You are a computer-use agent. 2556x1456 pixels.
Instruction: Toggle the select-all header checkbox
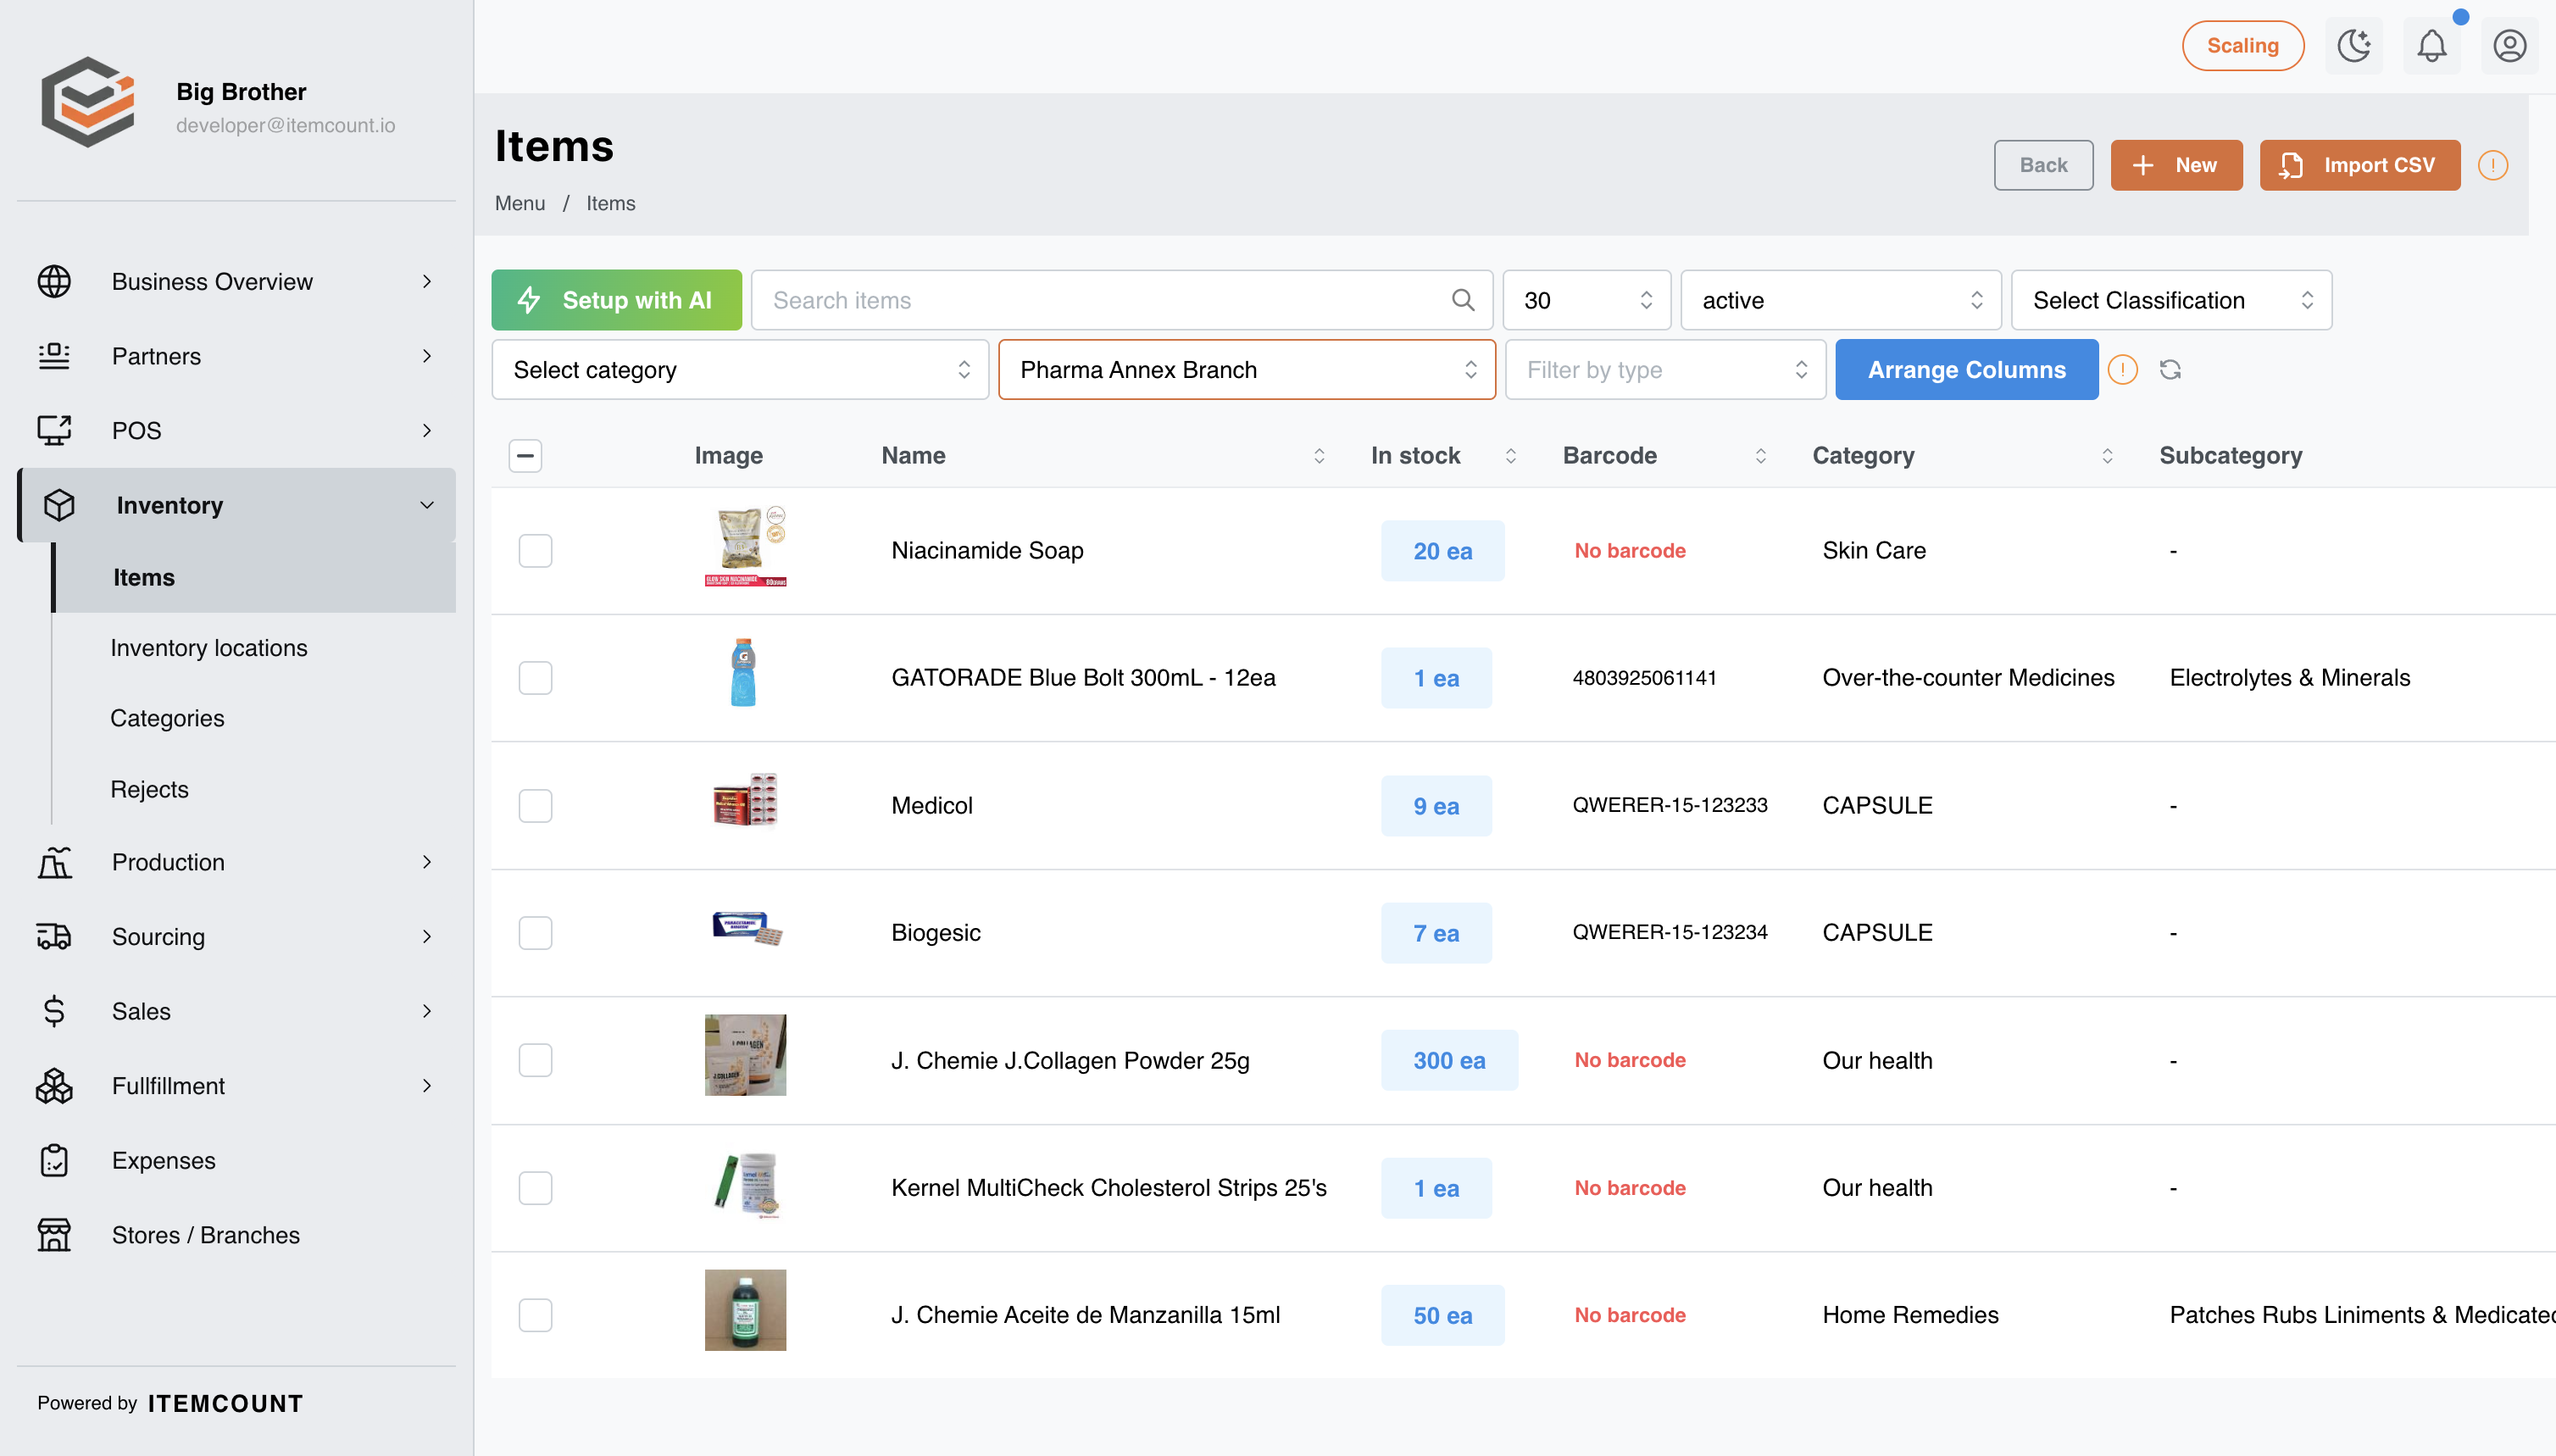click(525, 456)
